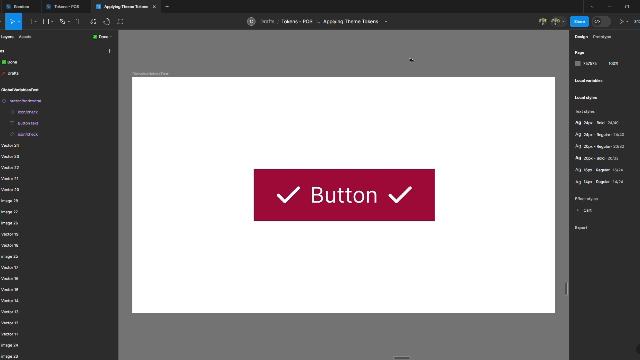Click the page background color swatch

[578, 64]
